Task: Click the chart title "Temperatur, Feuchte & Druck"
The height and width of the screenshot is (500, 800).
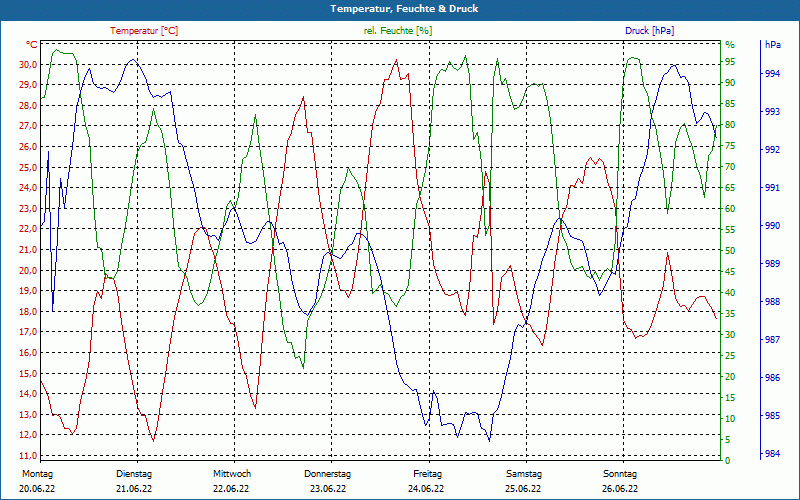Action: 404,9
